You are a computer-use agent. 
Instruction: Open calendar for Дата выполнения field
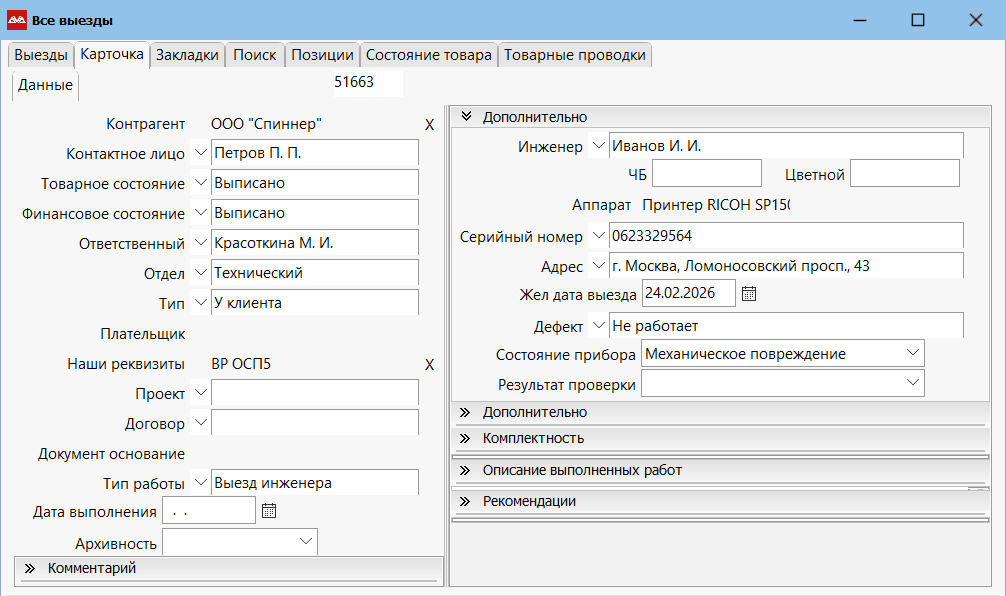pyautogui.click(x=268, y=511)
